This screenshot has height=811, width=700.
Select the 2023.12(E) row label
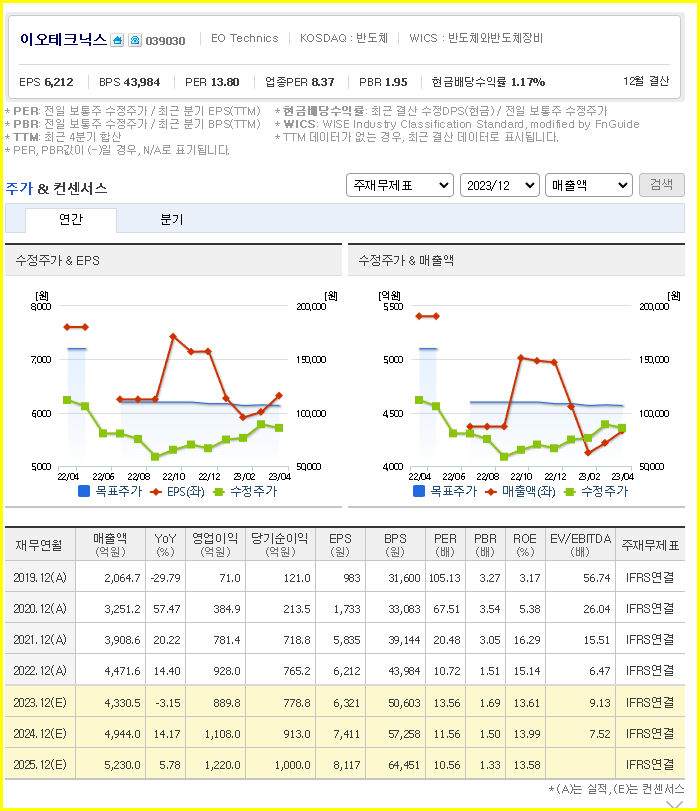tap(40, 703)
